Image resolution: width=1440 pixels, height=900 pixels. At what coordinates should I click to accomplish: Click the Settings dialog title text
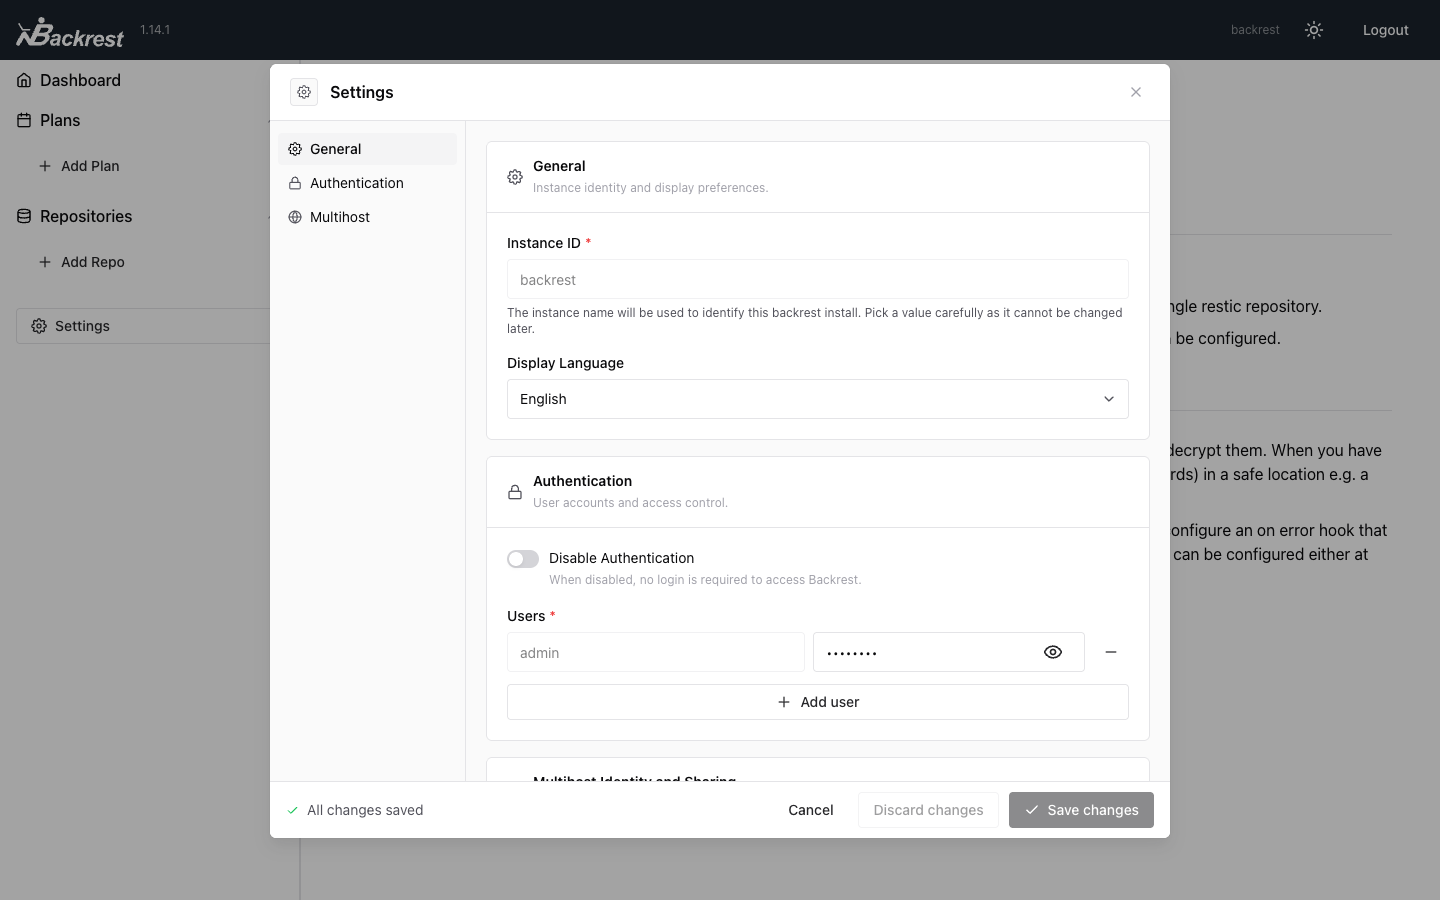tap(362, 92)
